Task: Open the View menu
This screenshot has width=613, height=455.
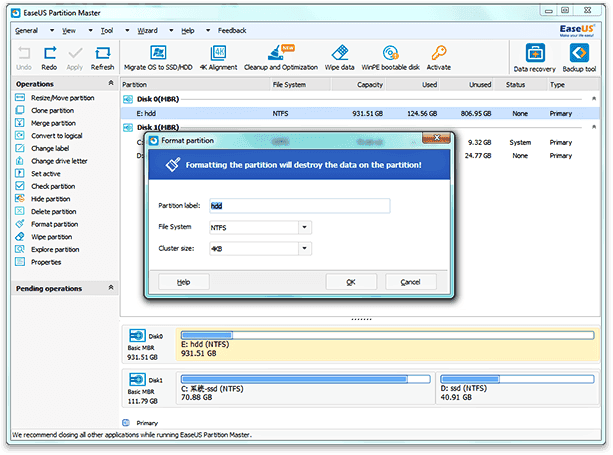Action: [x=69, y=30]
